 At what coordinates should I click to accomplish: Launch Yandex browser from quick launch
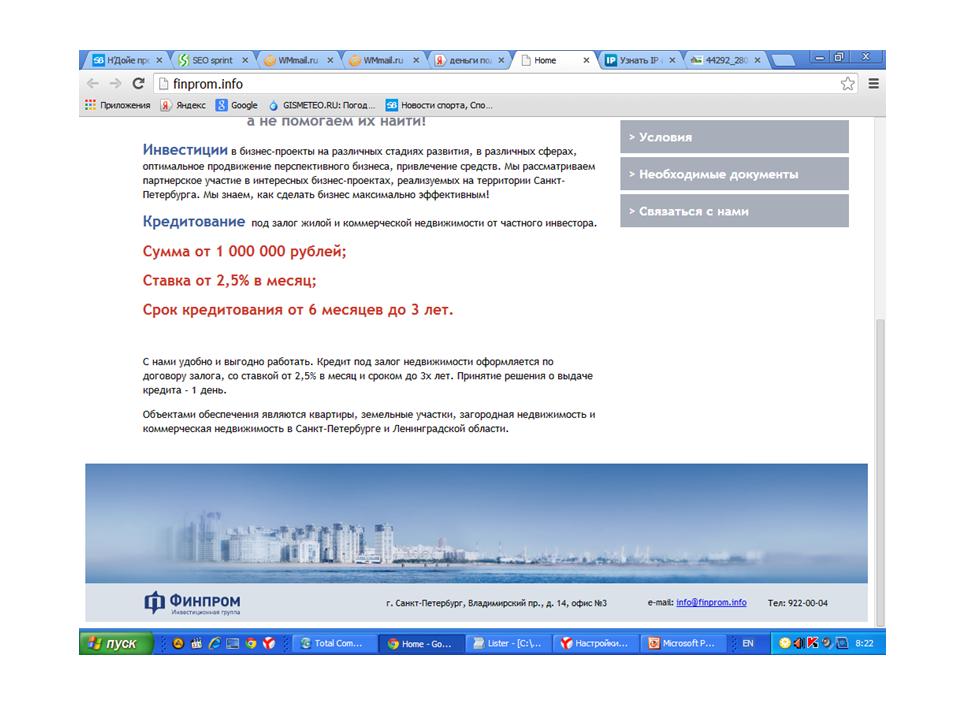tap(269, 643)
